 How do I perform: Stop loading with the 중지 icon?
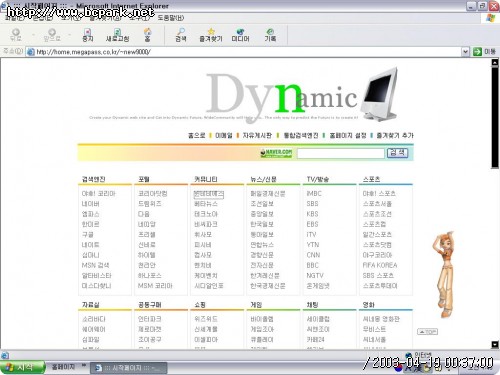tap(88, 35)
